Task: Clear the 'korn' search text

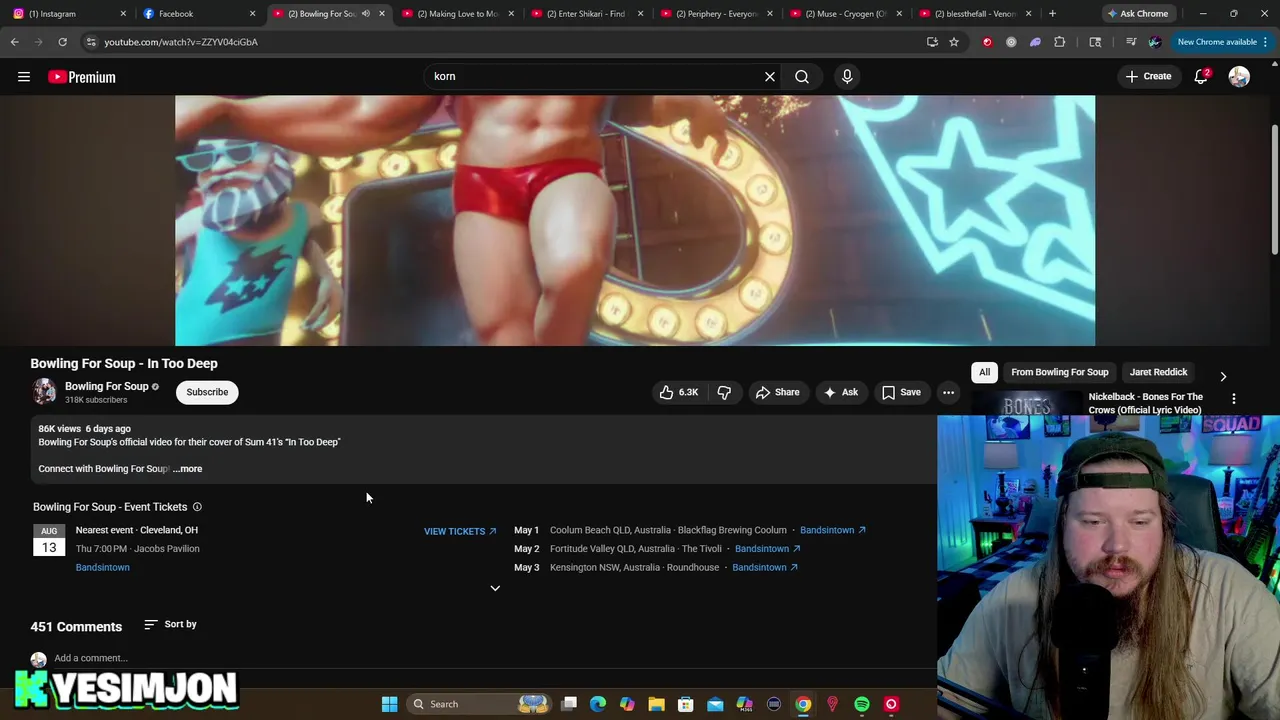Action: 770,76
